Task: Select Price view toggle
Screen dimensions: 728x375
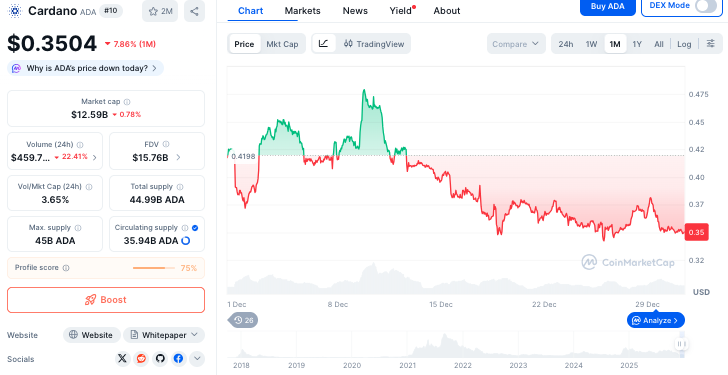Action: click(x=244, y=44)
